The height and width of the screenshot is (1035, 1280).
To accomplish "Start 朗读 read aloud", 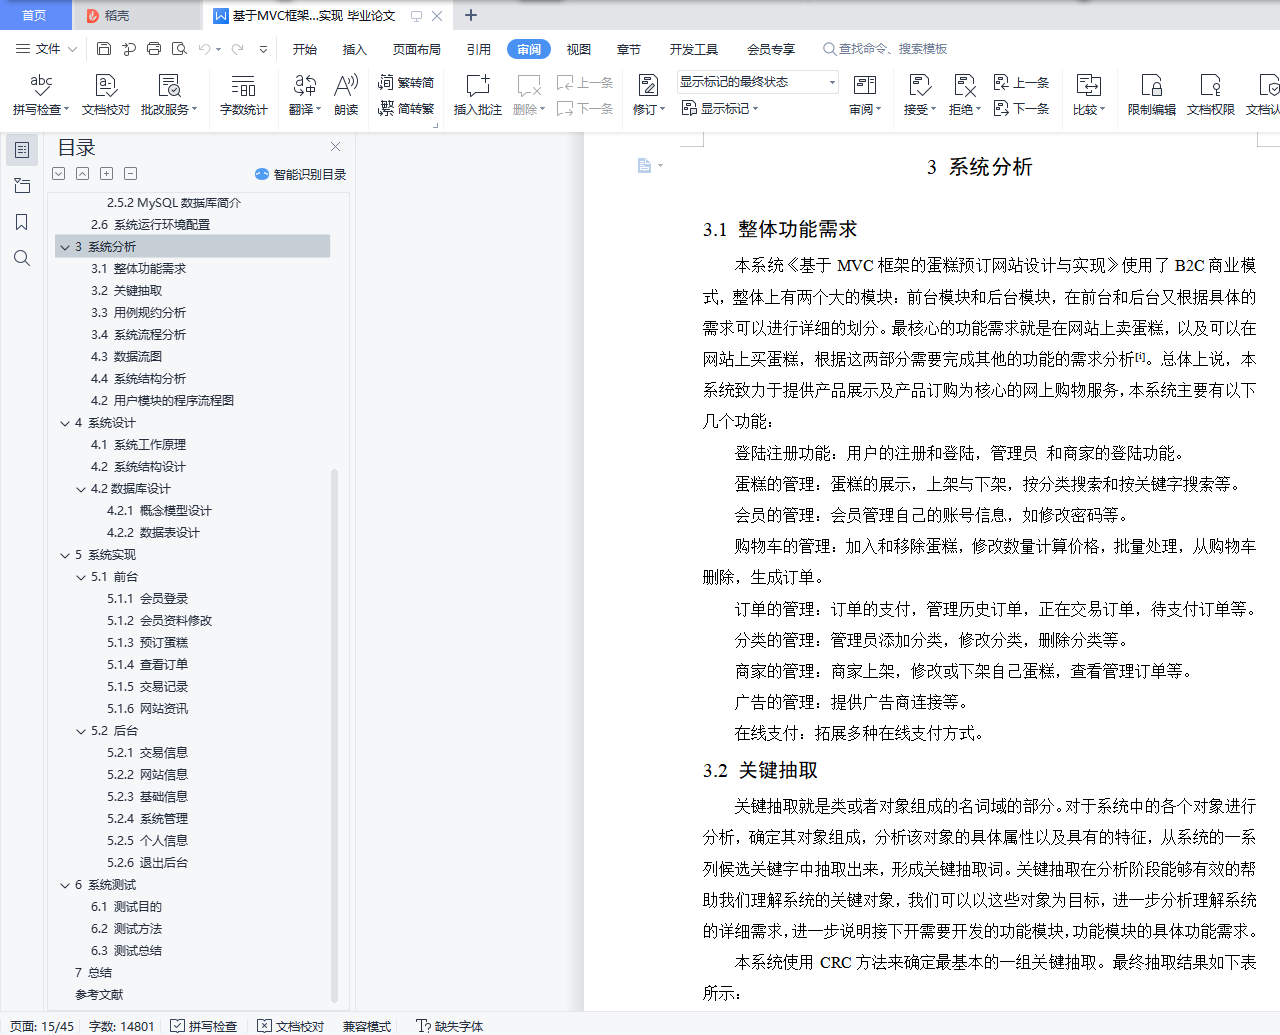I will pyautogui.click(x=346, y=94).
